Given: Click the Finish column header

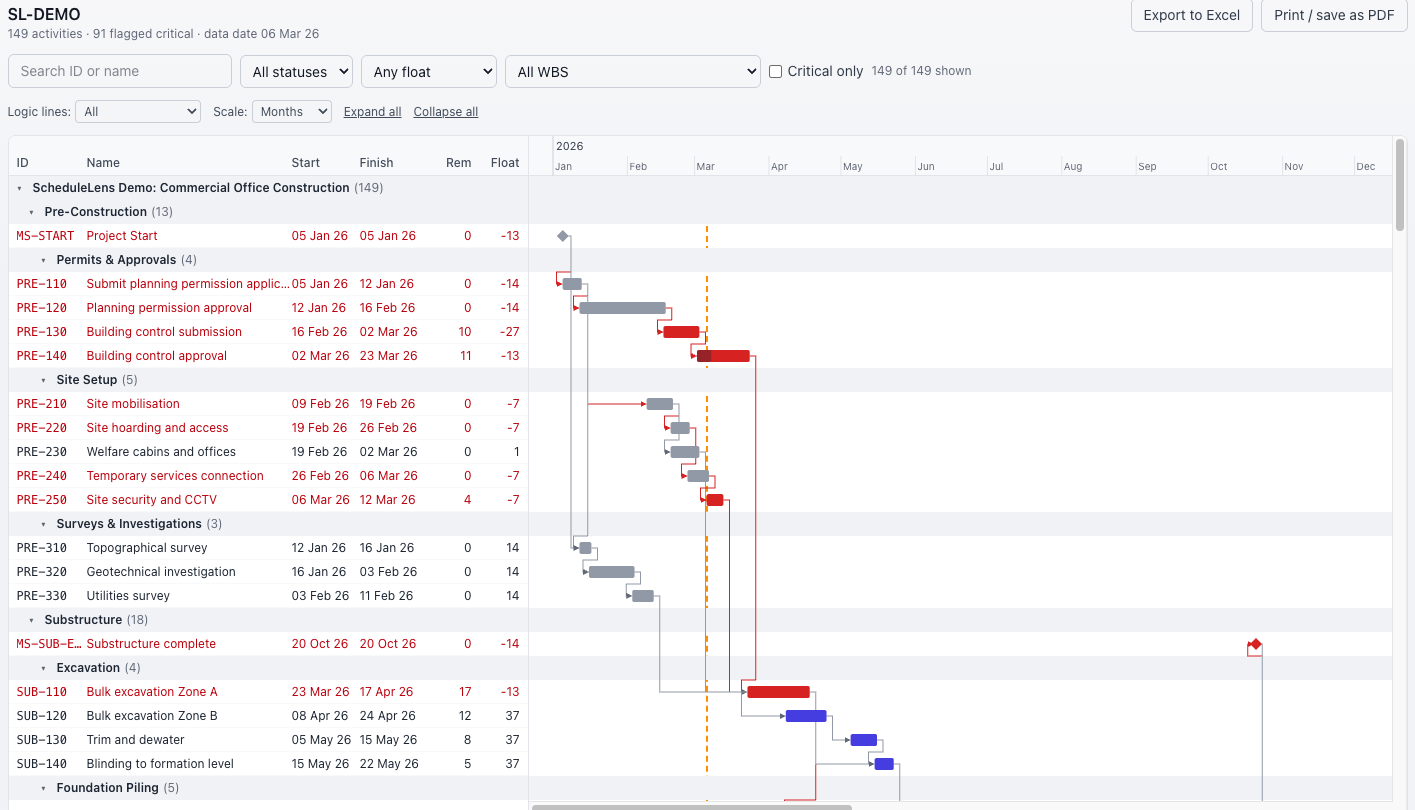Looking at the screenshot, I should [376, 163].
